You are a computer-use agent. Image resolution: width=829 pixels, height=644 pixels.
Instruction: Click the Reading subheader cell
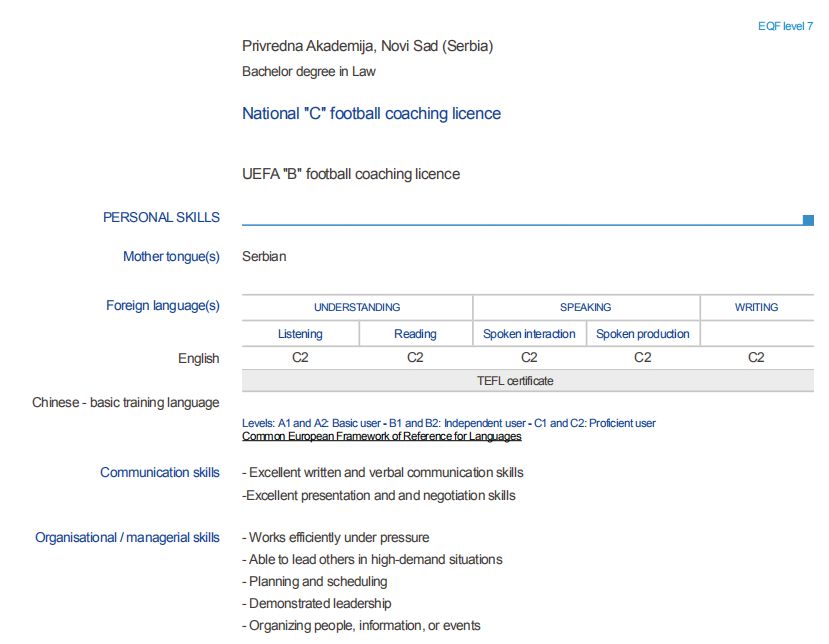[415, 334]
